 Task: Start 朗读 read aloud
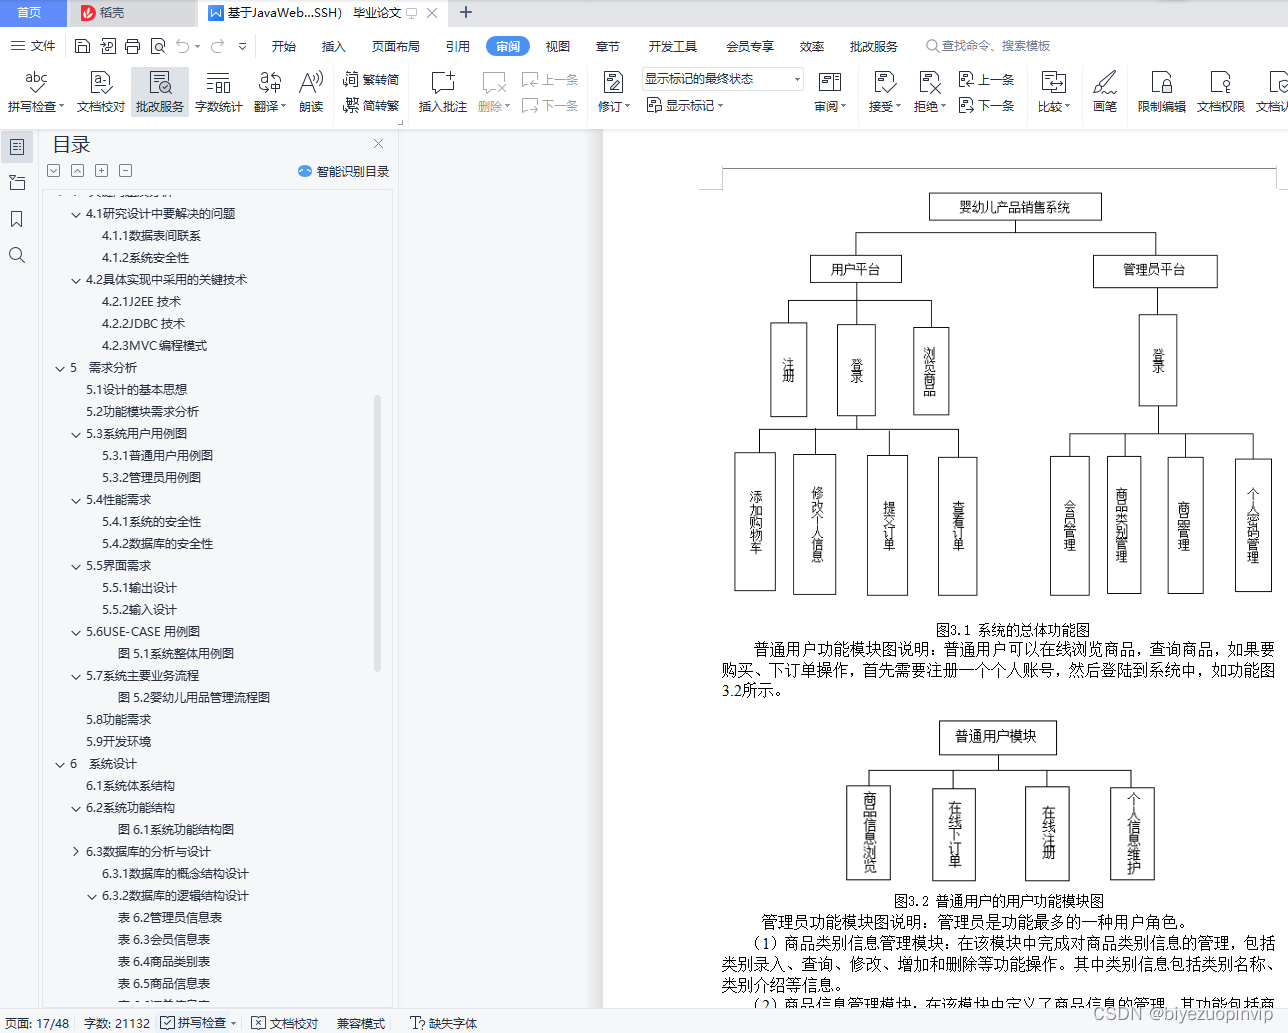coord(311,91)
